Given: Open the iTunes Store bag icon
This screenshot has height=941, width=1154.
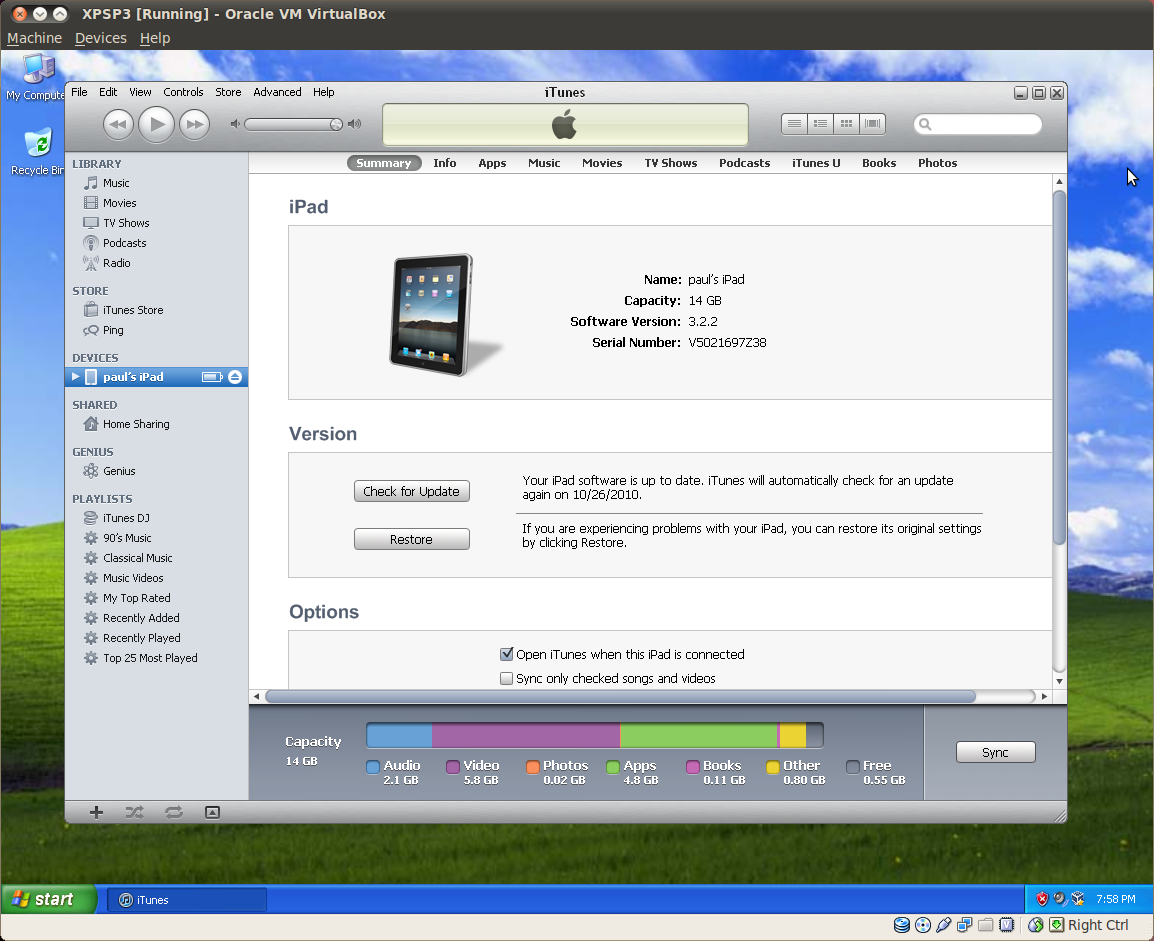Looking at the screenshot, I should point(91,310).
